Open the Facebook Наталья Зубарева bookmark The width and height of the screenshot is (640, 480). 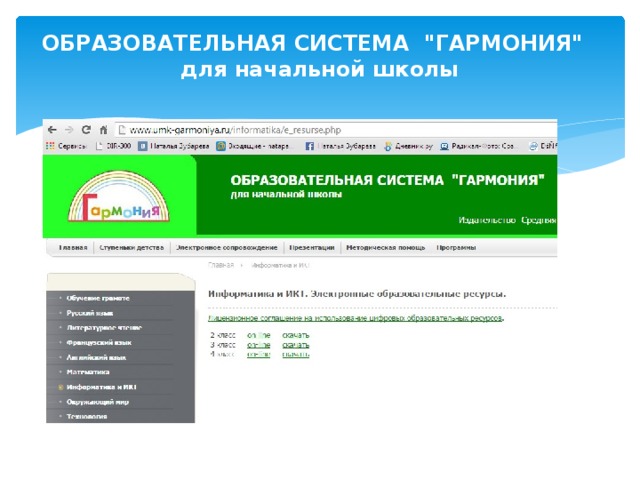point(340,146)
